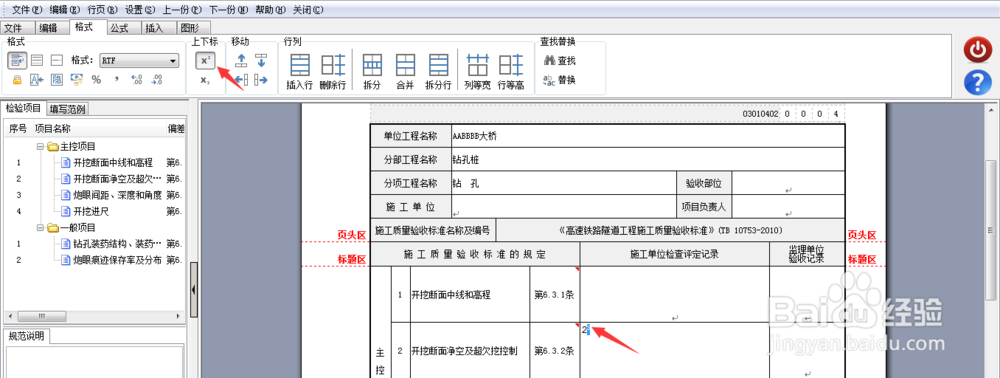Toggle the second format style button
1000x378 pixels.
[37, 61]
